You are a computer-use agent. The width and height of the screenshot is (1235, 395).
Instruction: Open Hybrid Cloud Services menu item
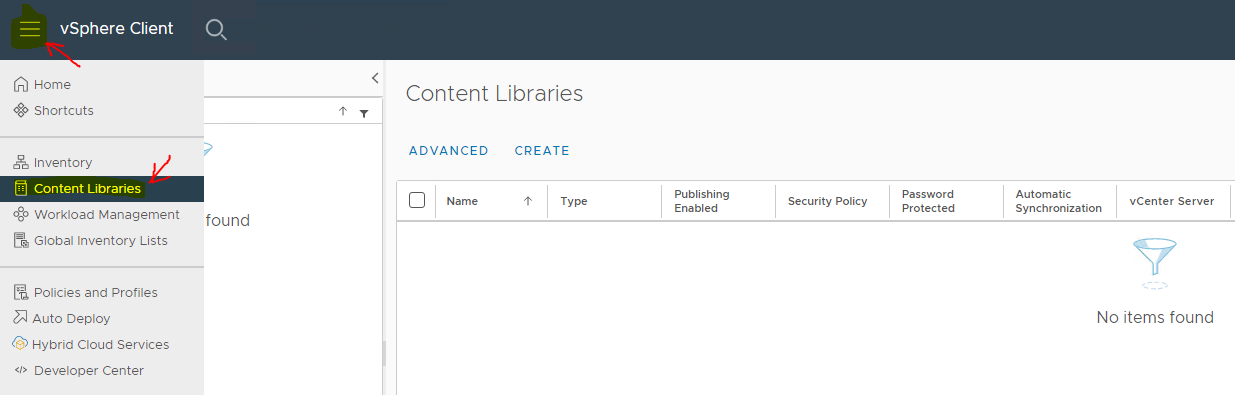pos(100,344)
